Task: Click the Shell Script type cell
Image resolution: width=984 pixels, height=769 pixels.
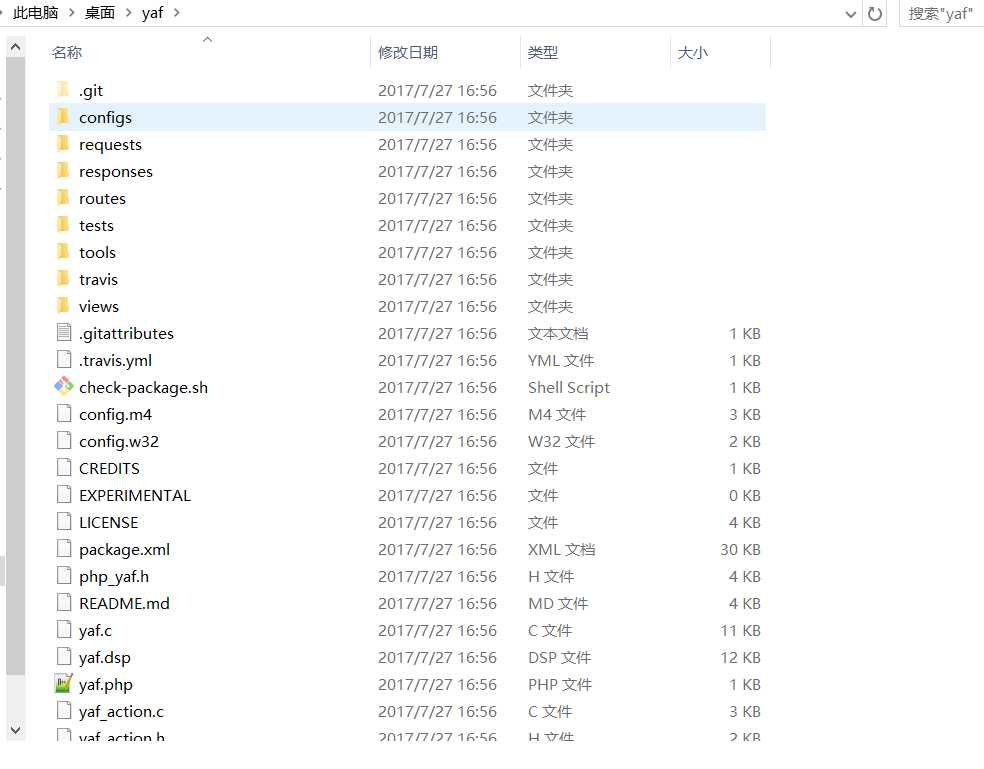Action: click(x=569, y=387)
